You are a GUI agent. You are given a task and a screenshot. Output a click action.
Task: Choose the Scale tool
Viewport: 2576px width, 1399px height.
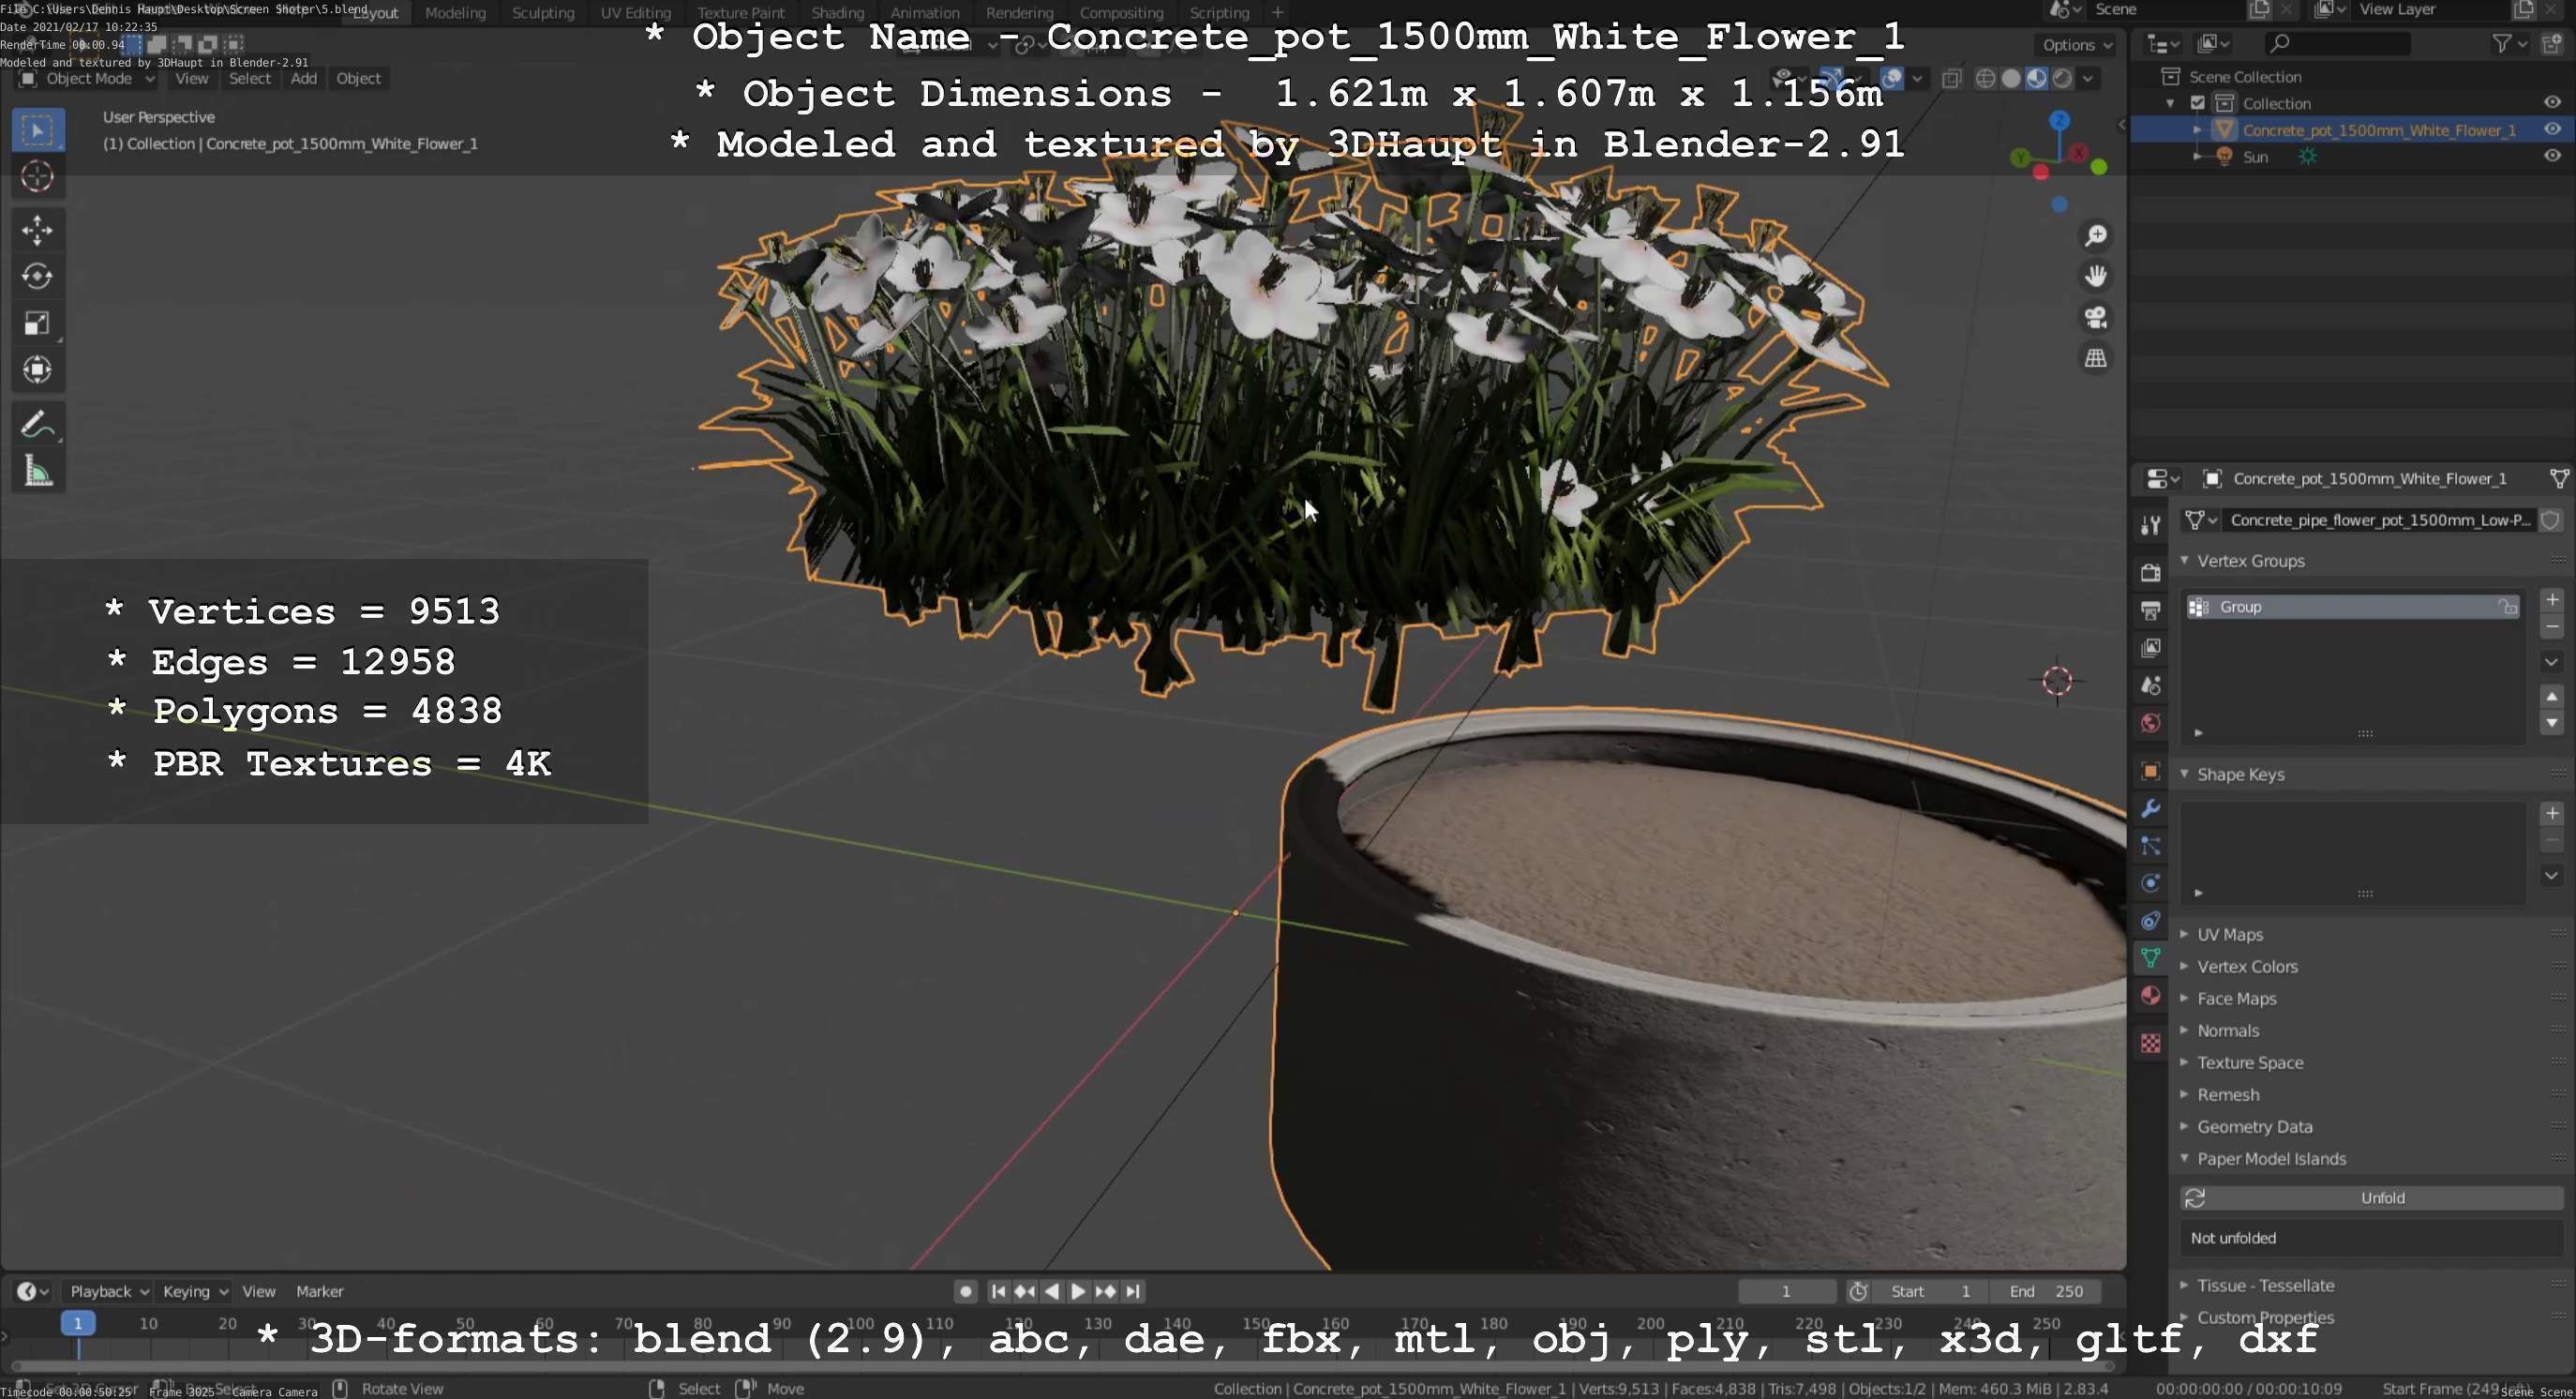tap(38, 323)
